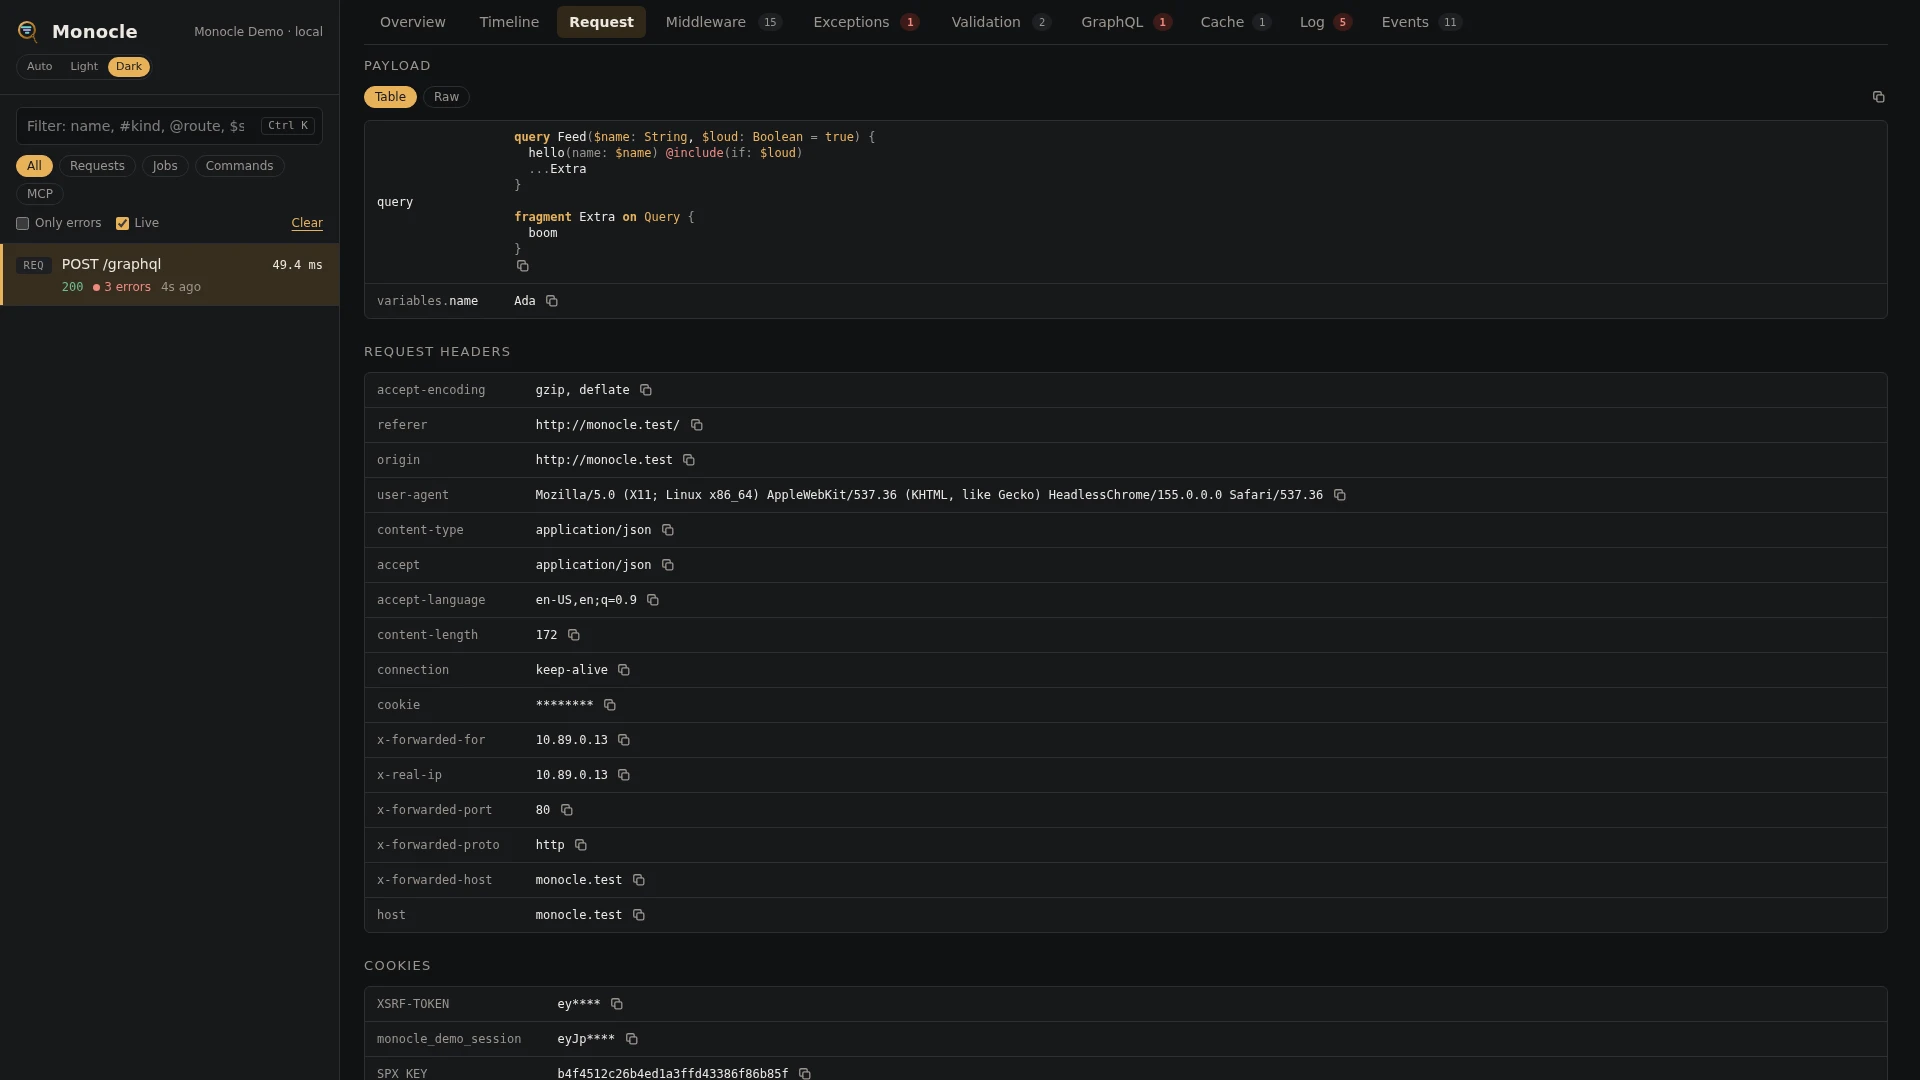Switch theme to Auto
The height and width of the screenshot is (1080, 1920).
(x=40, y=67)
